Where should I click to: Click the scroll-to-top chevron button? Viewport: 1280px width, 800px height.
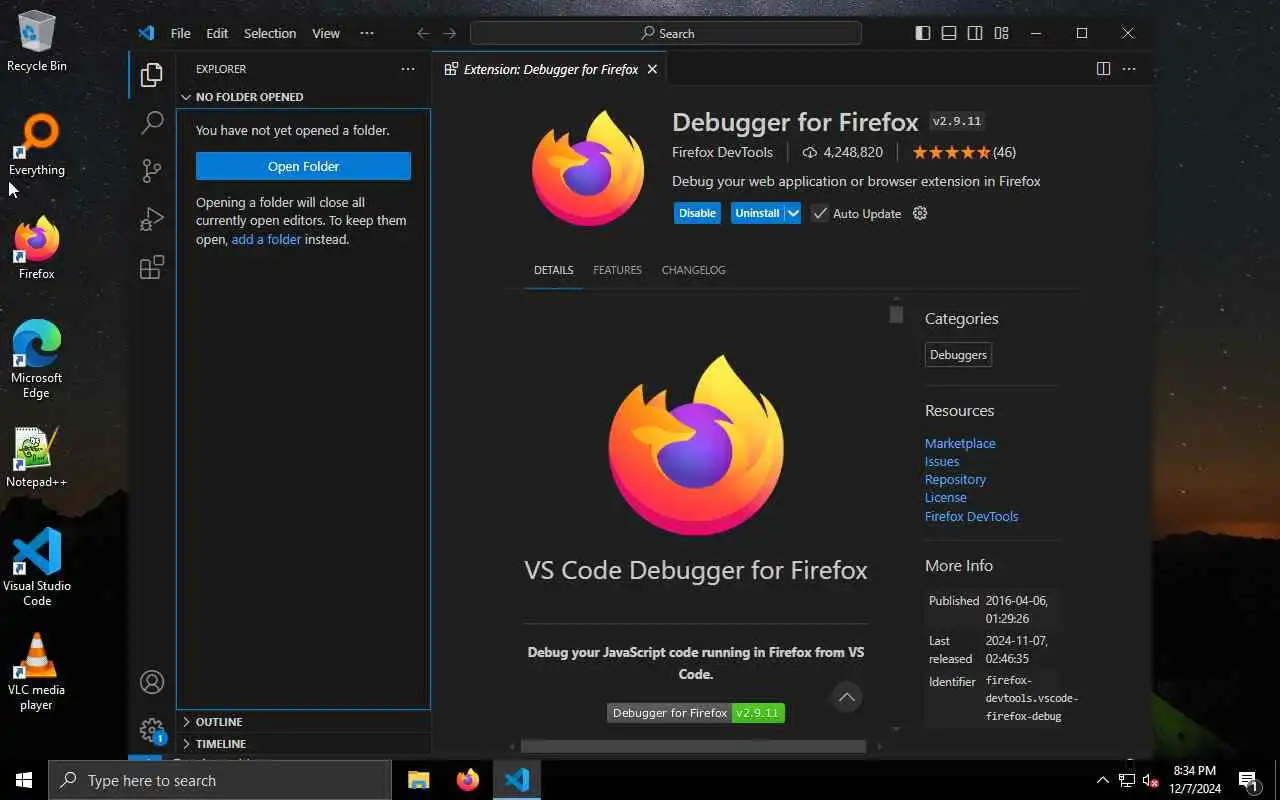pyautogui.click(x=847, y=697)
